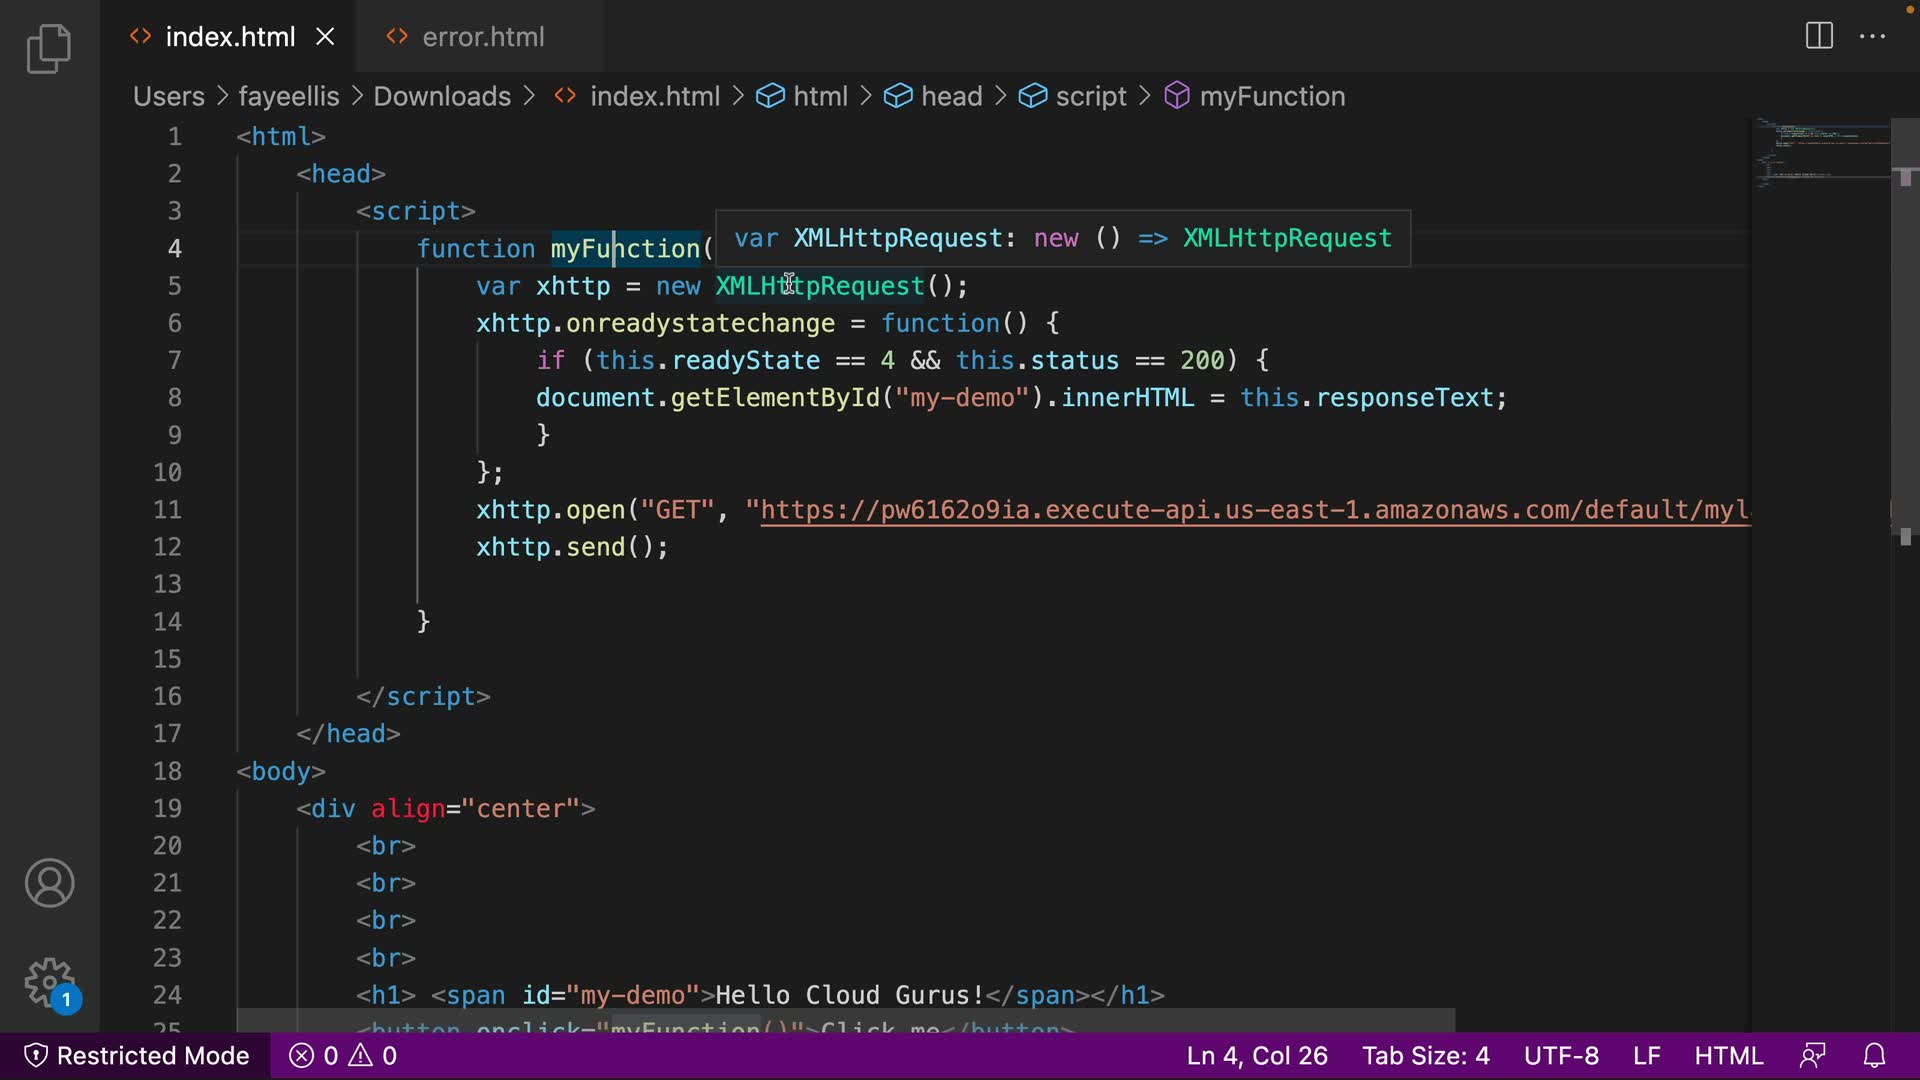Click the feedback icon in status bar

[x=1813, y=1056]
